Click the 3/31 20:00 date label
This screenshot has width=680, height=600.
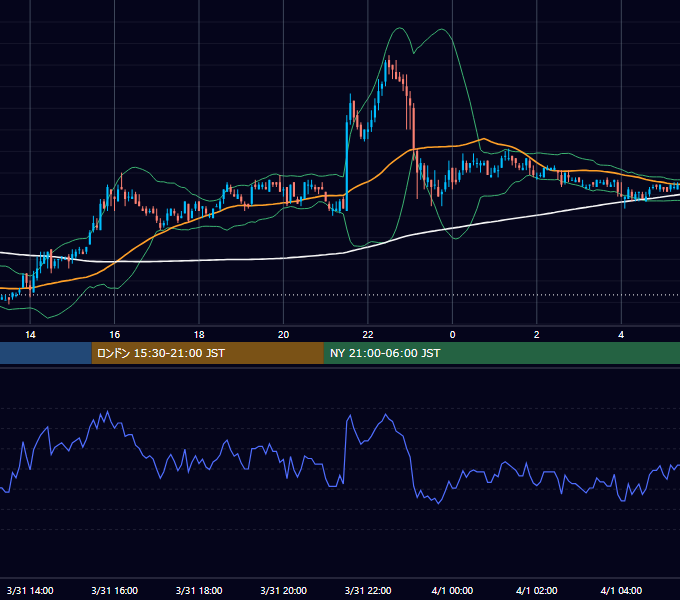(283, 590)
